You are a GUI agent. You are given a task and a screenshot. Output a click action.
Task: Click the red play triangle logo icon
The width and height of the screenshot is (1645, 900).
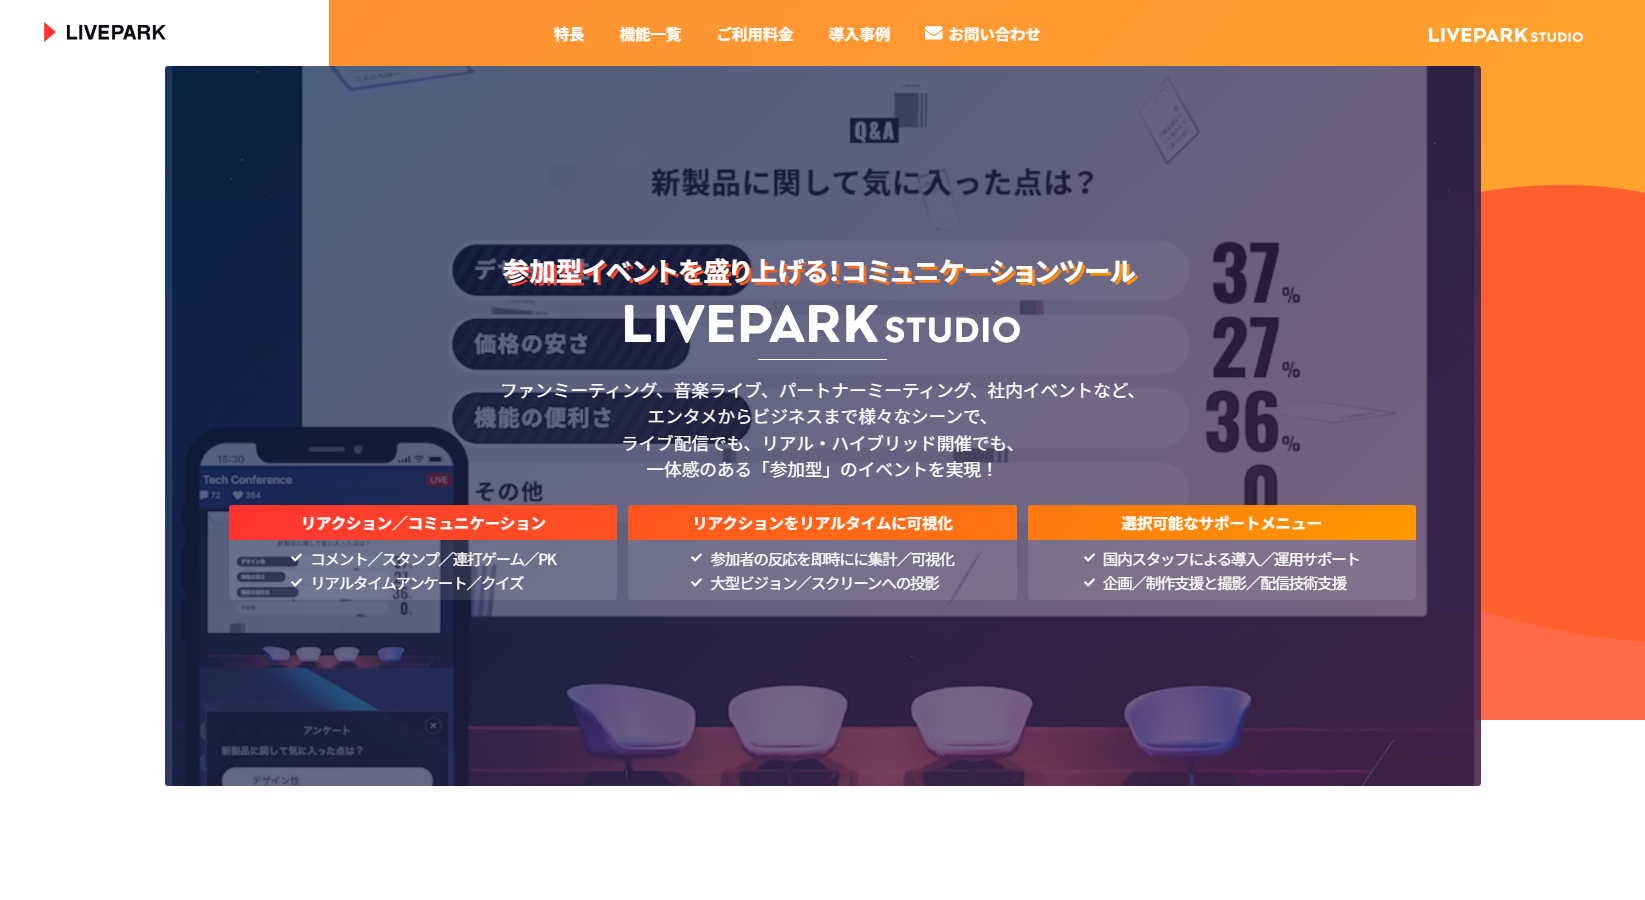pyautogui.click(x=49, y=32)
